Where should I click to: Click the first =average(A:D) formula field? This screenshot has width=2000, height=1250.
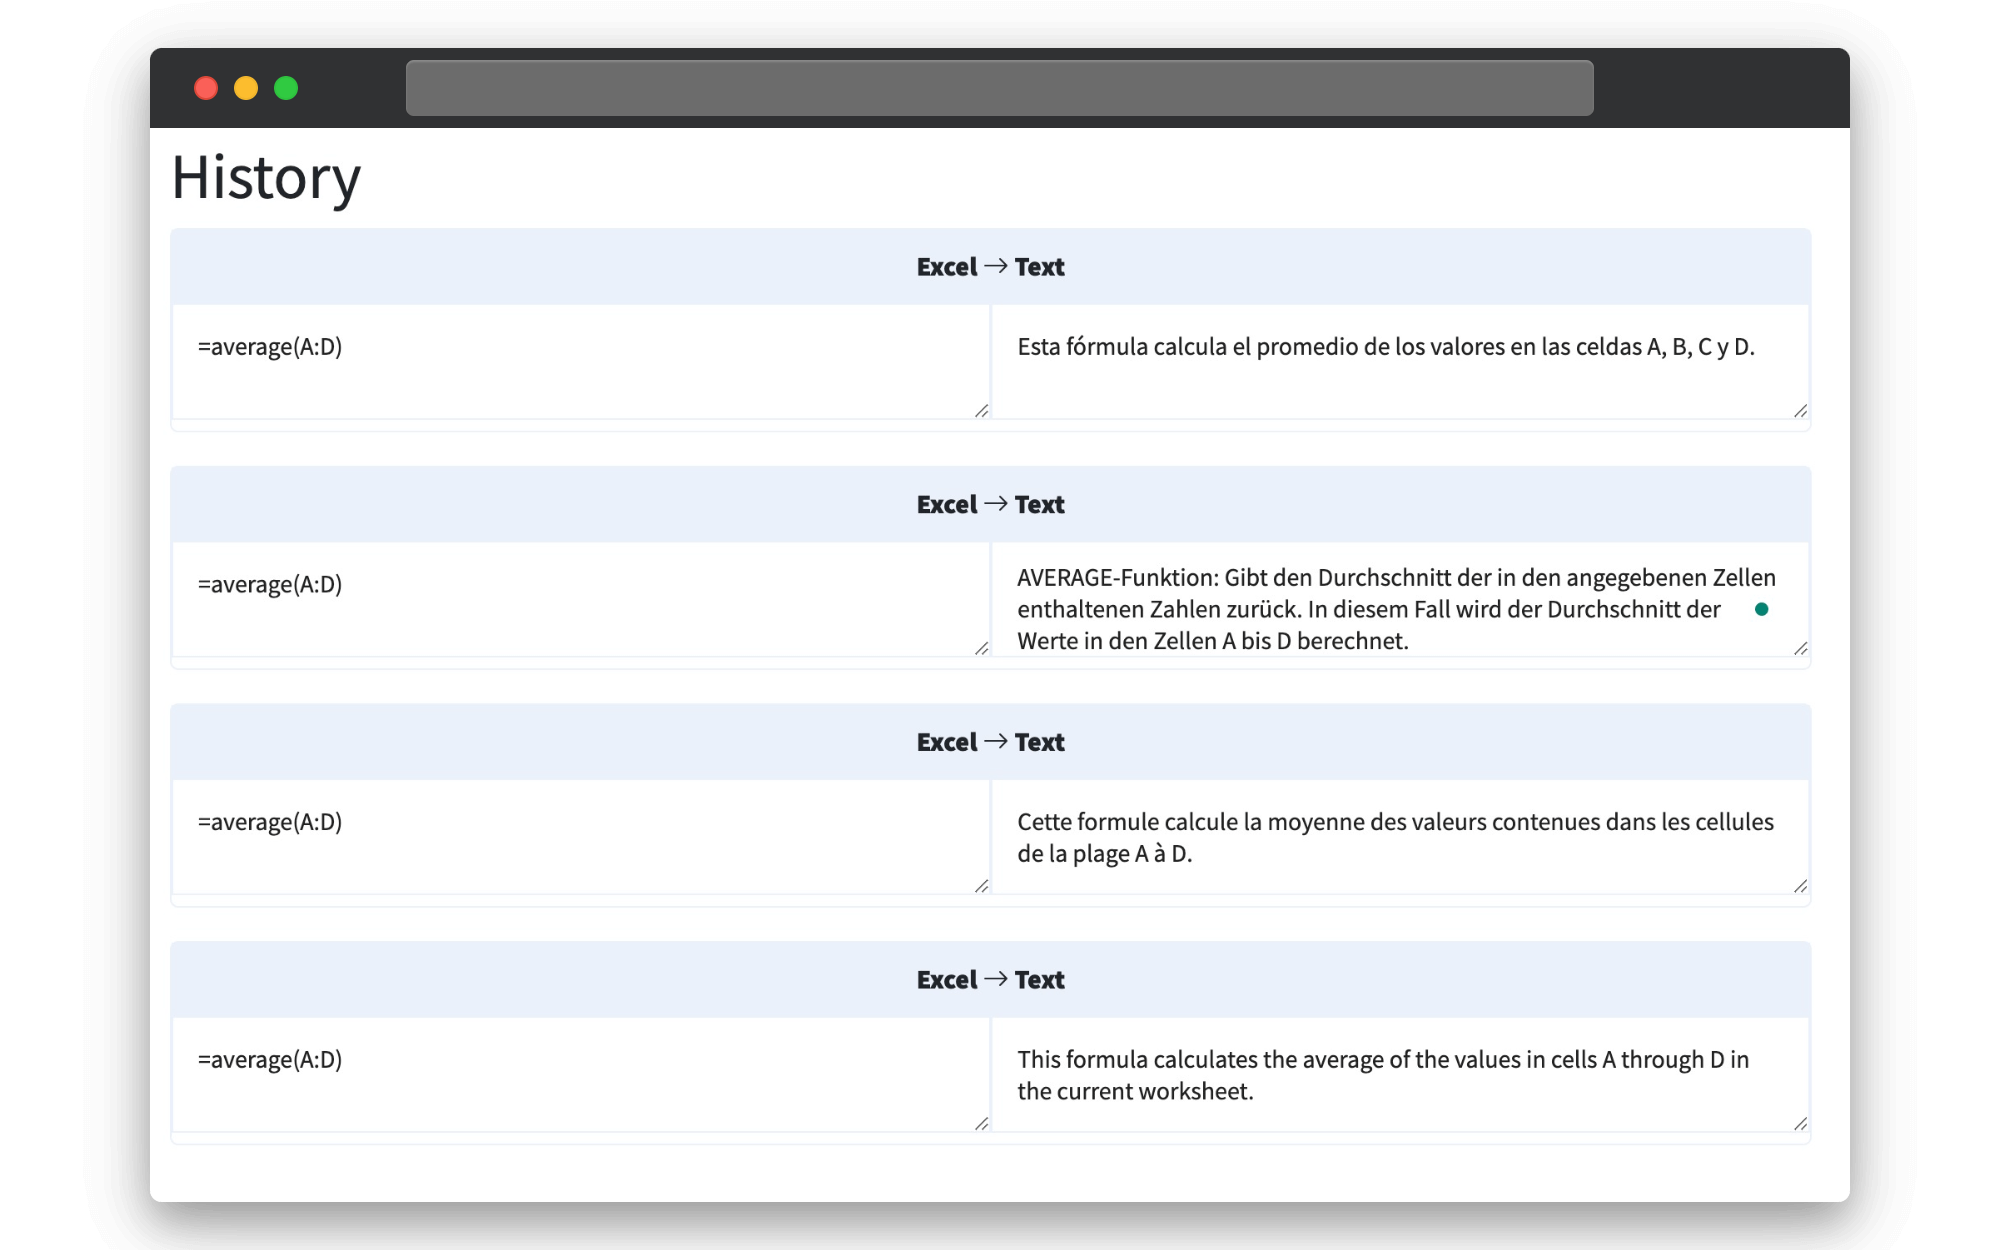(x=580, y=361)
